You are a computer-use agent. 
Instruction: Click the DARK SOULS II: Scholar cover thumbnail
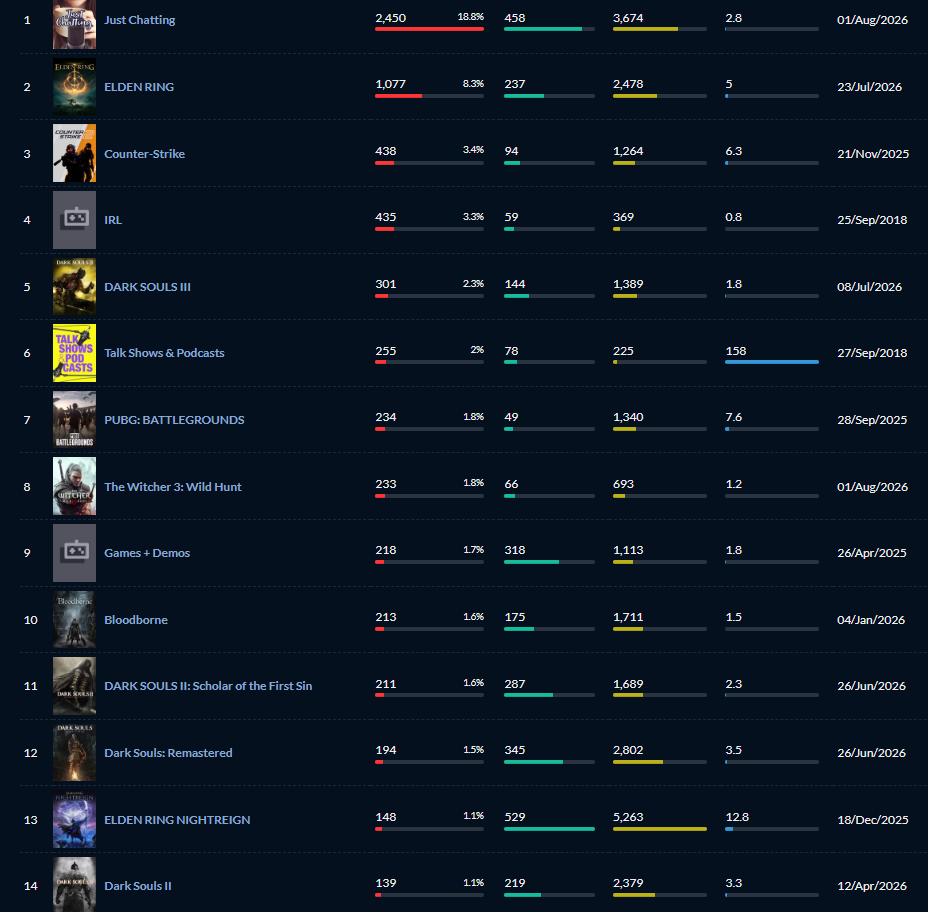74,686
